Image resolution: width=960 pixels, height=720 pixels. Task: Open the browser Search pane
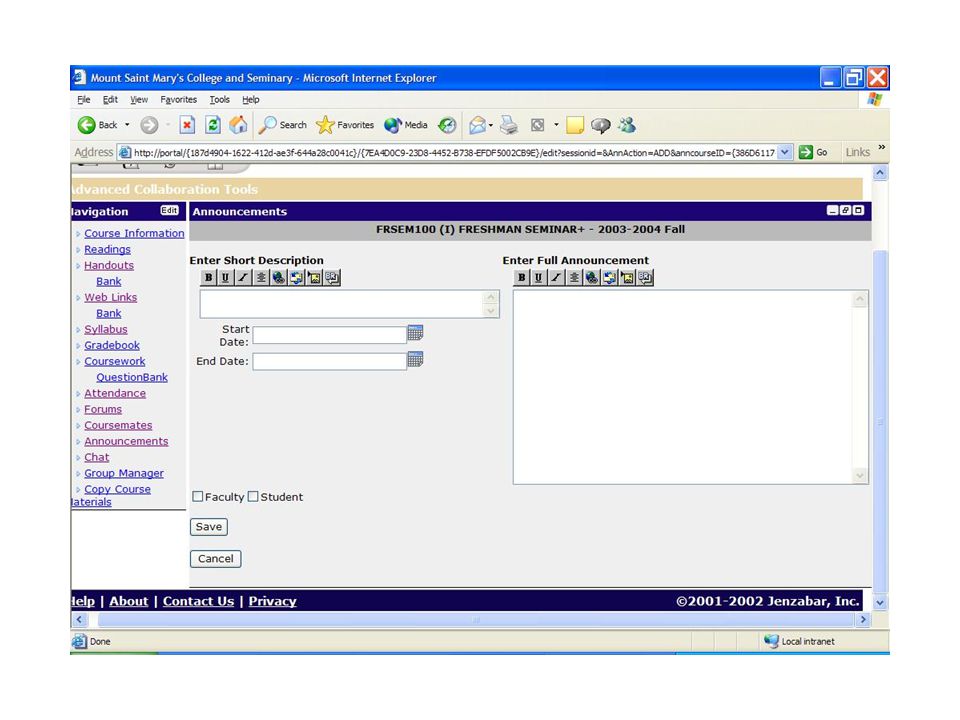[x=282, y=125]
